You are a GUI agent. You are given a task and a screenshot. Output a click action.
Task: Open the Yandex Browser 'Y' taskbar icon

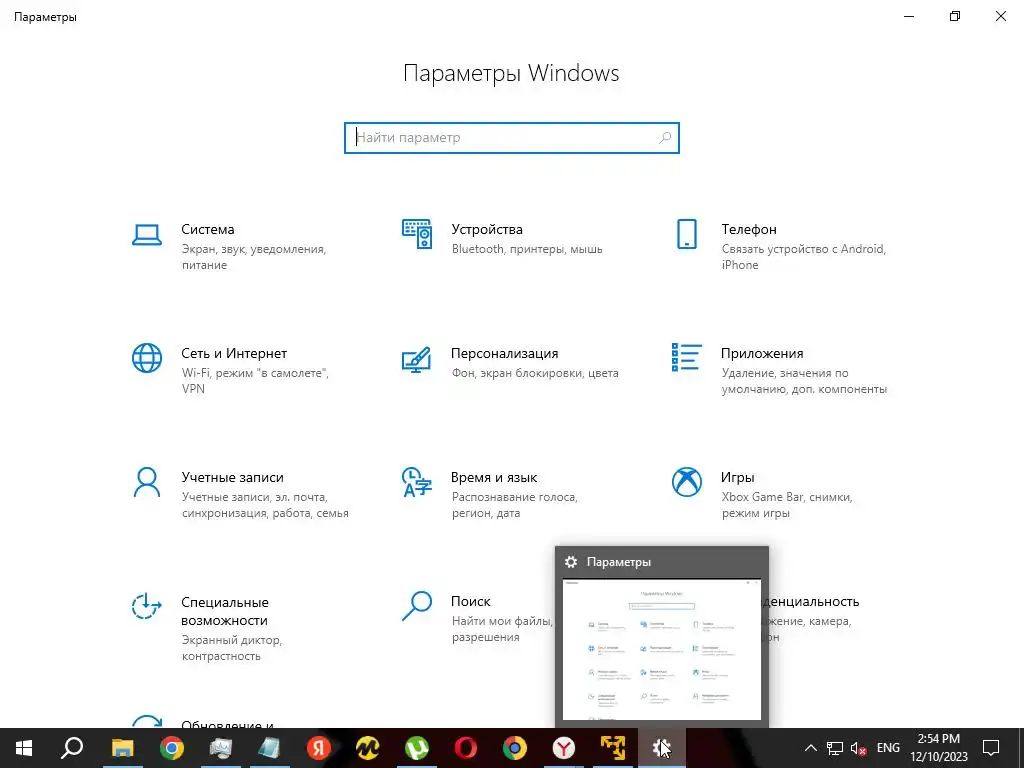pos(564,748)
